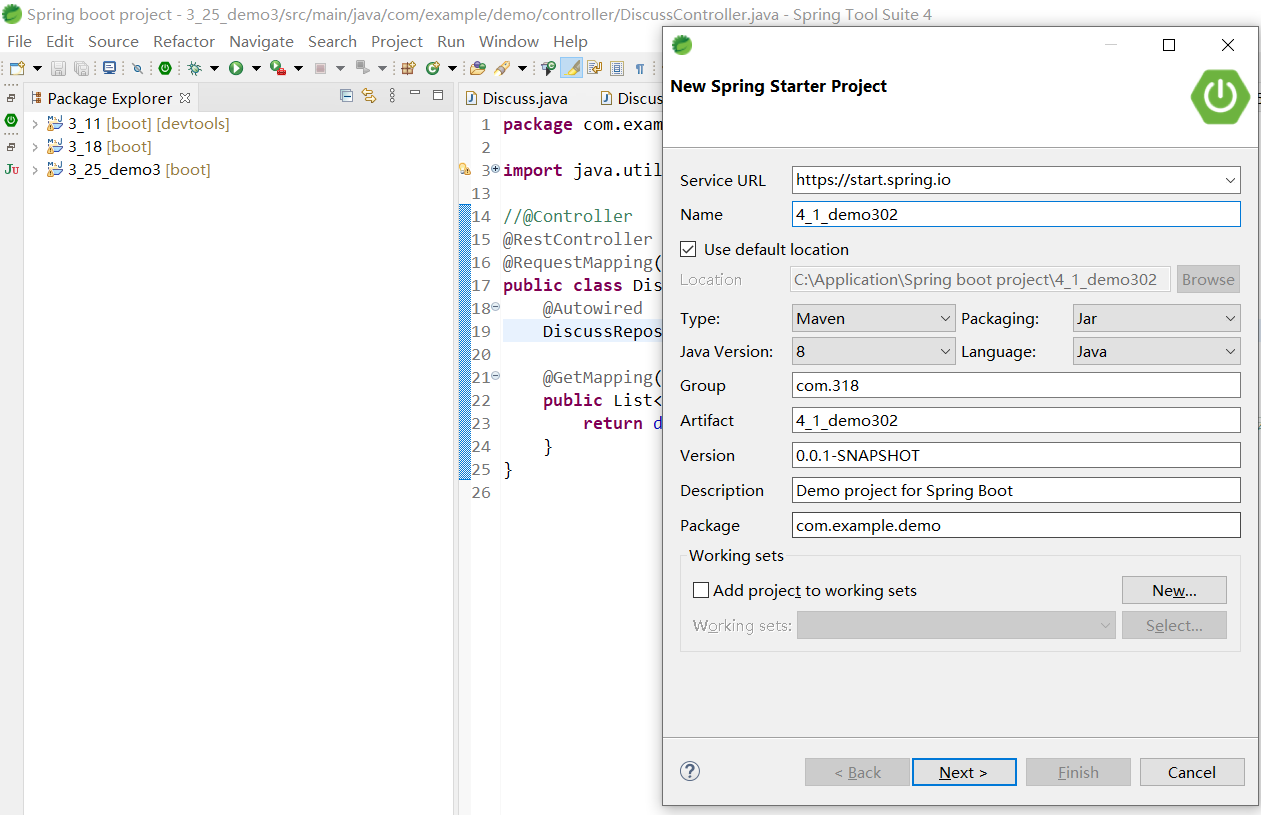The image size is (1261, 815).
Task: Toggle Link with Editor in Package Explorer
Action: coord(369,96)
